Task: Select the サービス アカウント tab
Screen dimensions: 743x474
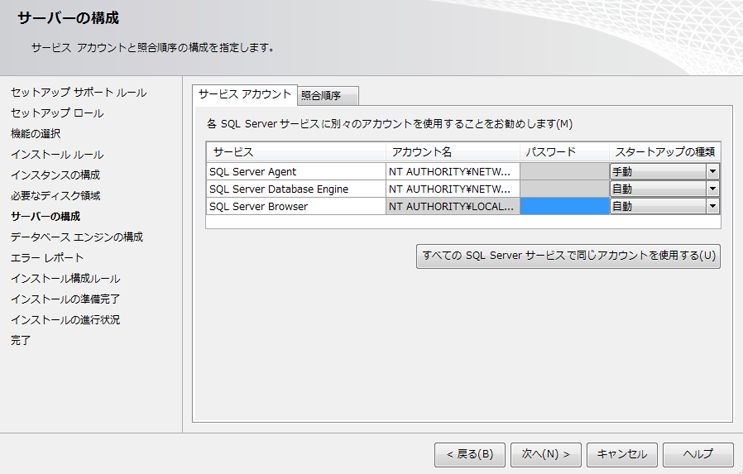Action: (245, 94)
